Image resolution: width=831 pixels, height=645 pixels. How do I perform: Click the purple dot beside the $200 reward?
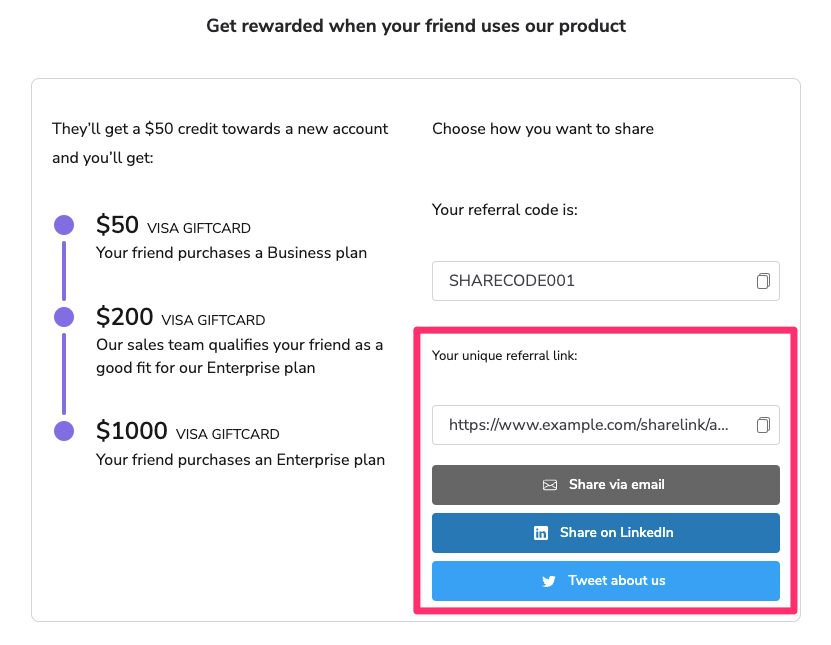[64, 317]
